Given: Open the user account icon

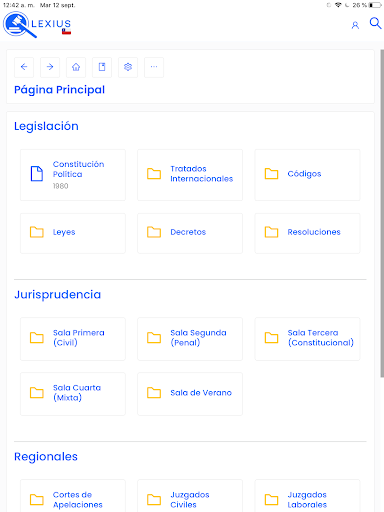Looking at the screenshot, I should click(355, 25).
